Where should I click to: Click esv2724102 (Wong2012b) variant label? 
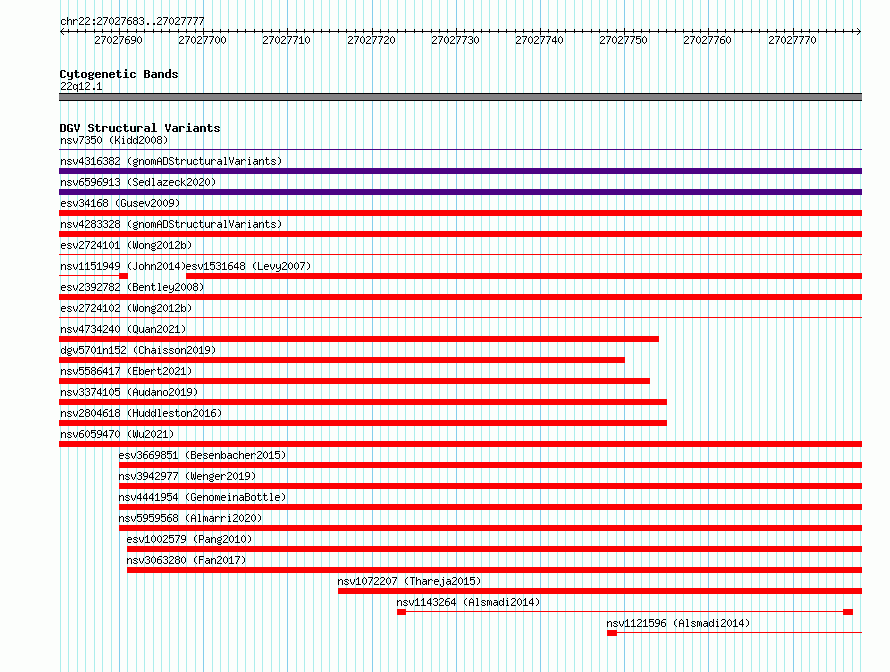(126, 308)
